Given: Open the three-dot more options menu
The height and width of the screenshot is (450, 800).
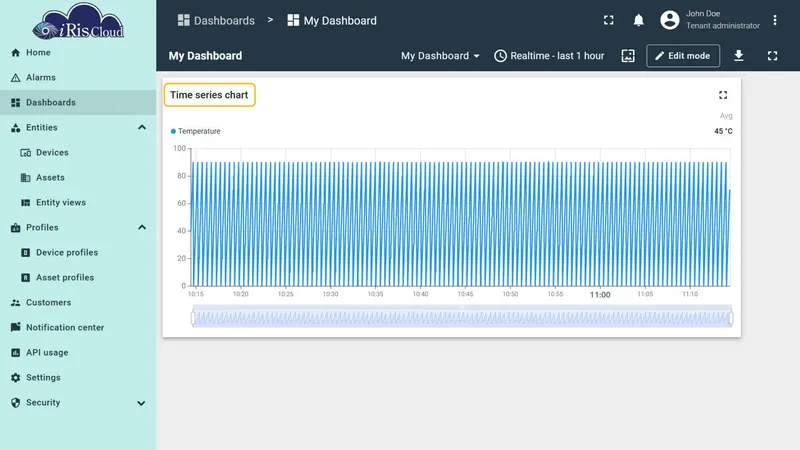Looking at the screenshot, I should tap(774, 20).
